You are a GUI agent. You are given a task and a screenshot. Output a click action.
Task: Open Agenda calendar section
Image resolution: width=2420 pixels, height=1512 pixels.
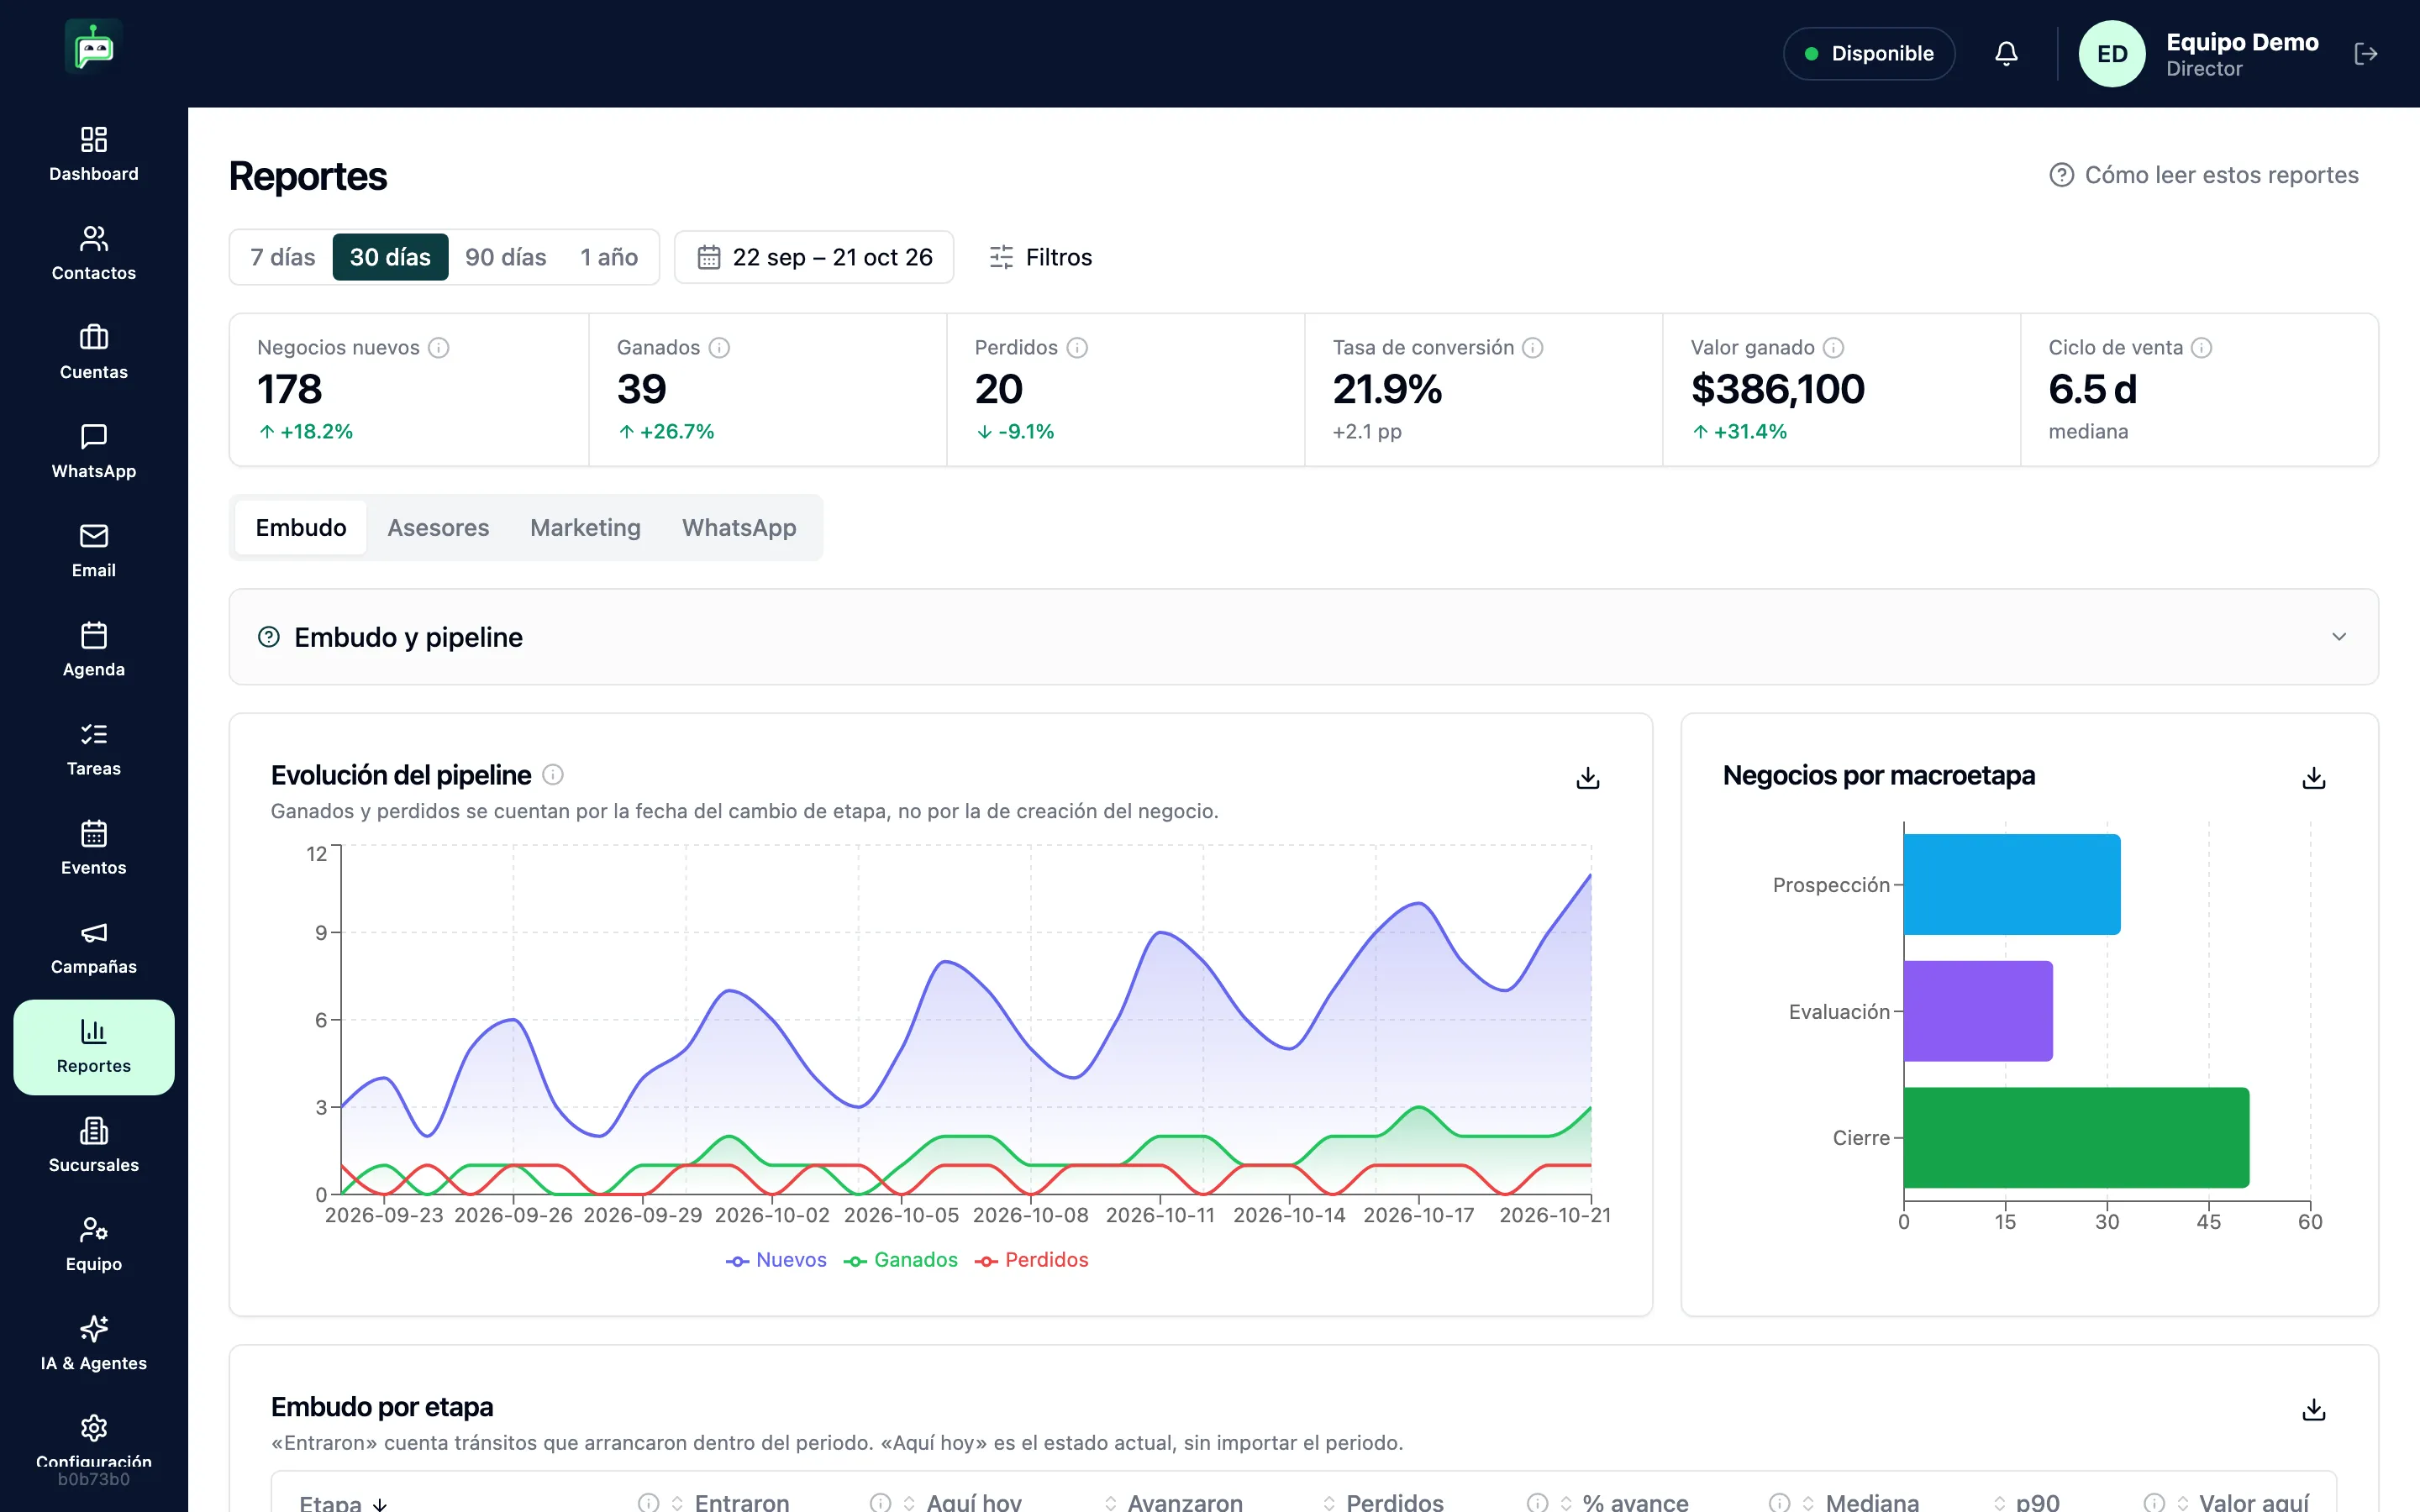[x=94, y=649]
